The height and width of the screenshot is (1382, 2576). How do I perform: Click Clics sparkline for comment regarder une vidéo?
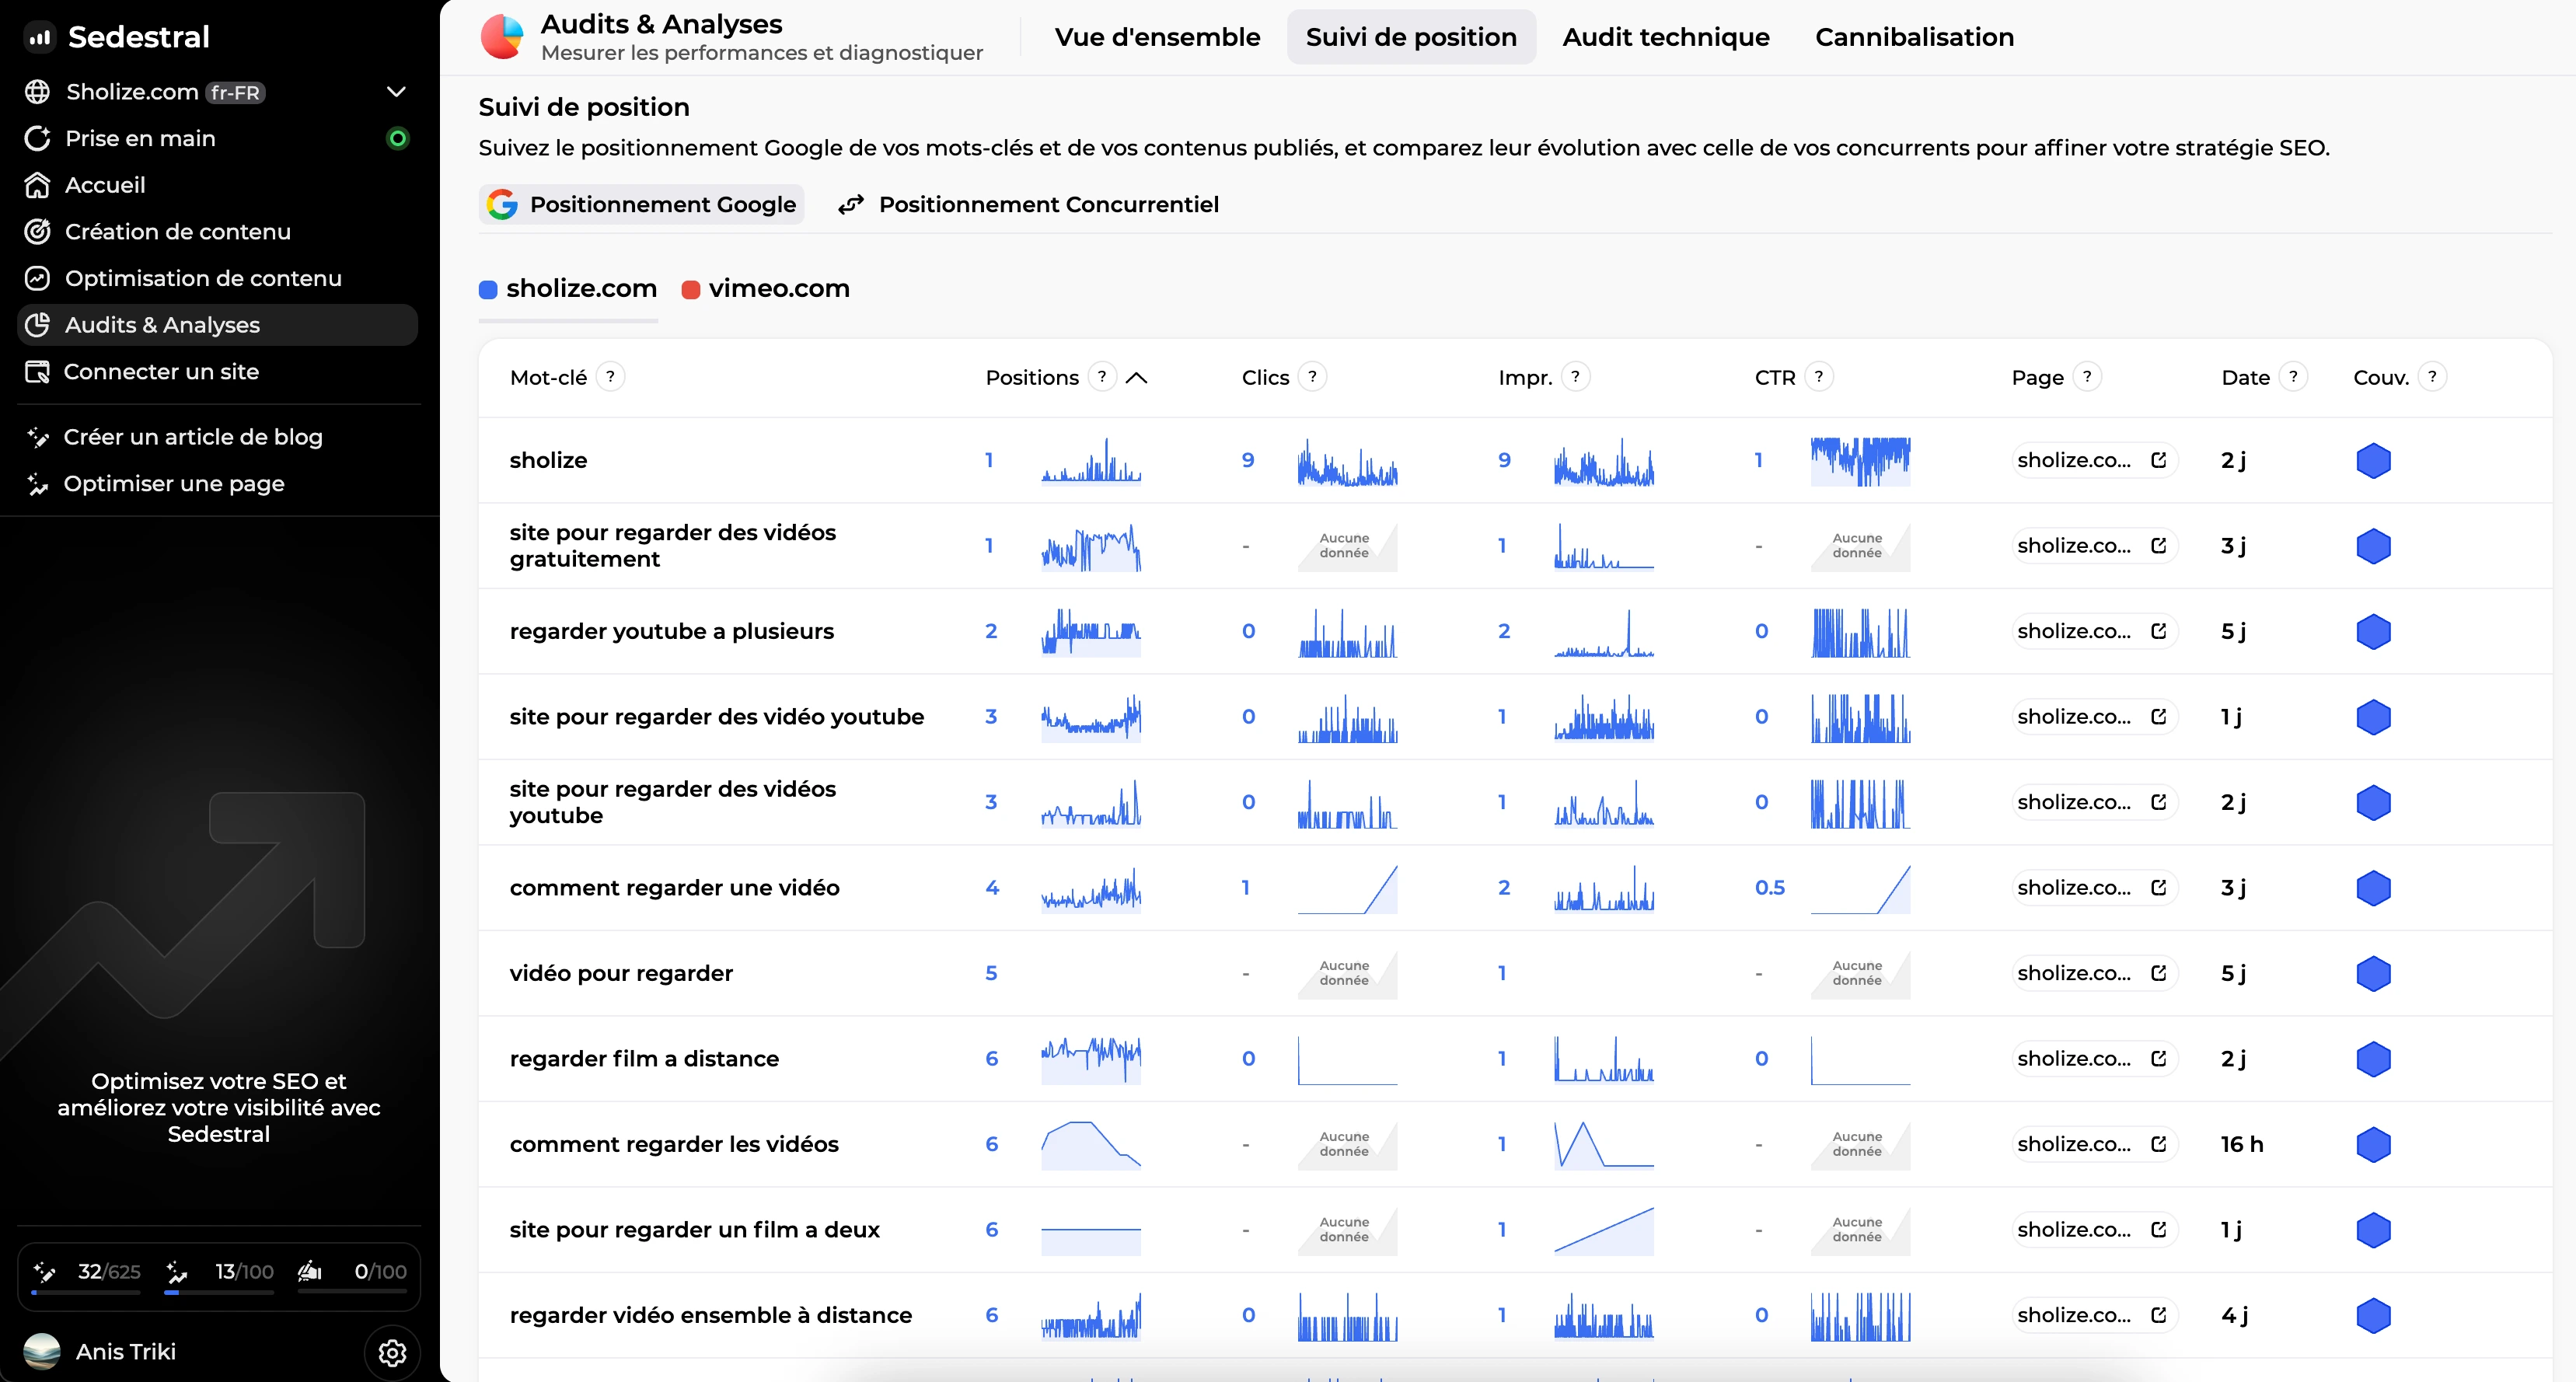tap(1347, 889)
